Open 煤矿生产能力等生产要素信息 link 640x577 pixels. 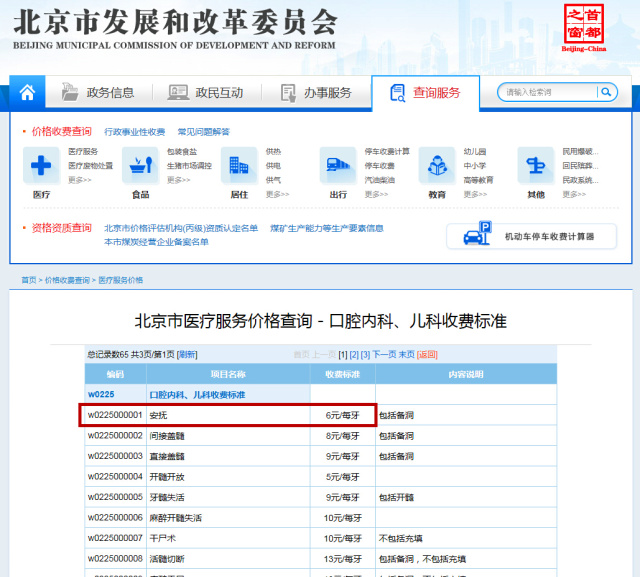(327, 228)
